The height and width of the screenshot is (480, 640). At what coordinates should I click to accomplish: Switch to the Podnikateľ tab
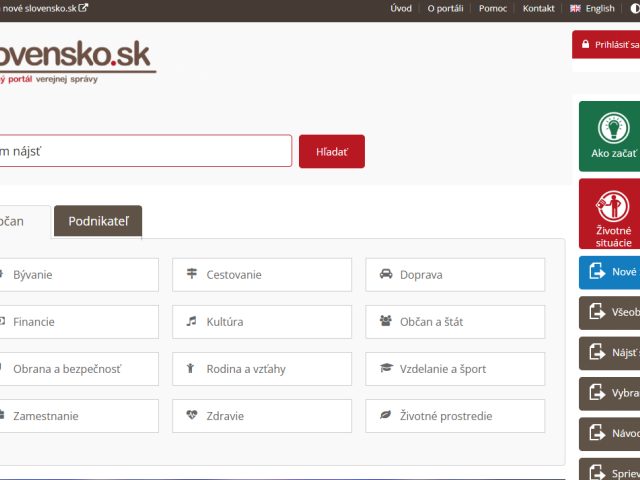[x=98, y=221]
